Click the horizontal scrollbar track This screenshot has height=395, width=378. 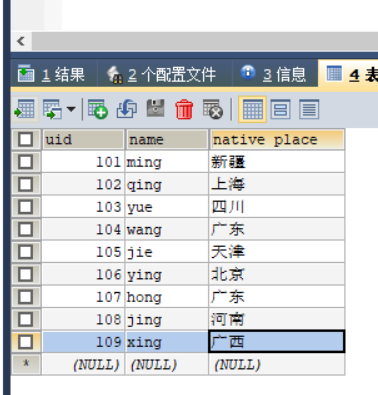pos(205,41)
